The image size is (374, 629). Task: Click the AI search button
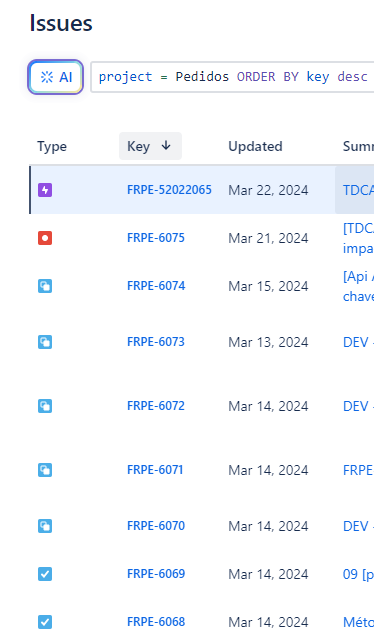[55, 77]
